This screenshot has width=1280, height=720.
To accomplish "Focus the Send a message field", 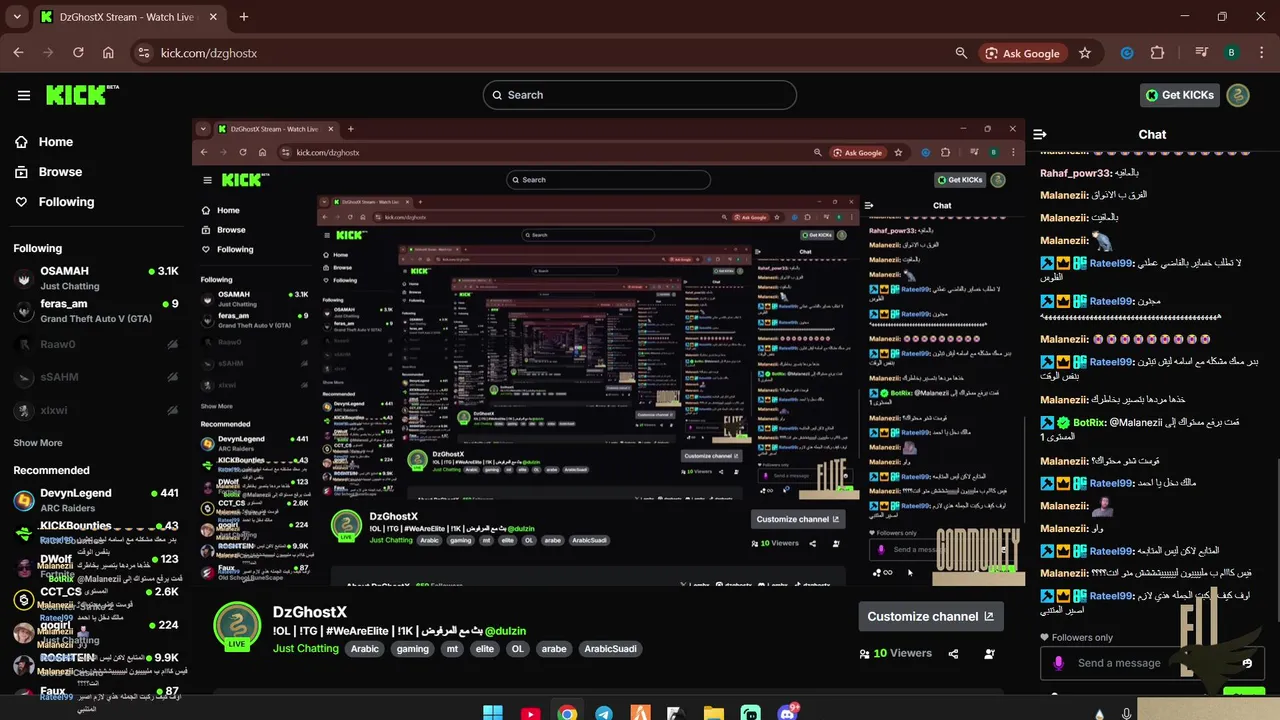I will coord(1150,663).
